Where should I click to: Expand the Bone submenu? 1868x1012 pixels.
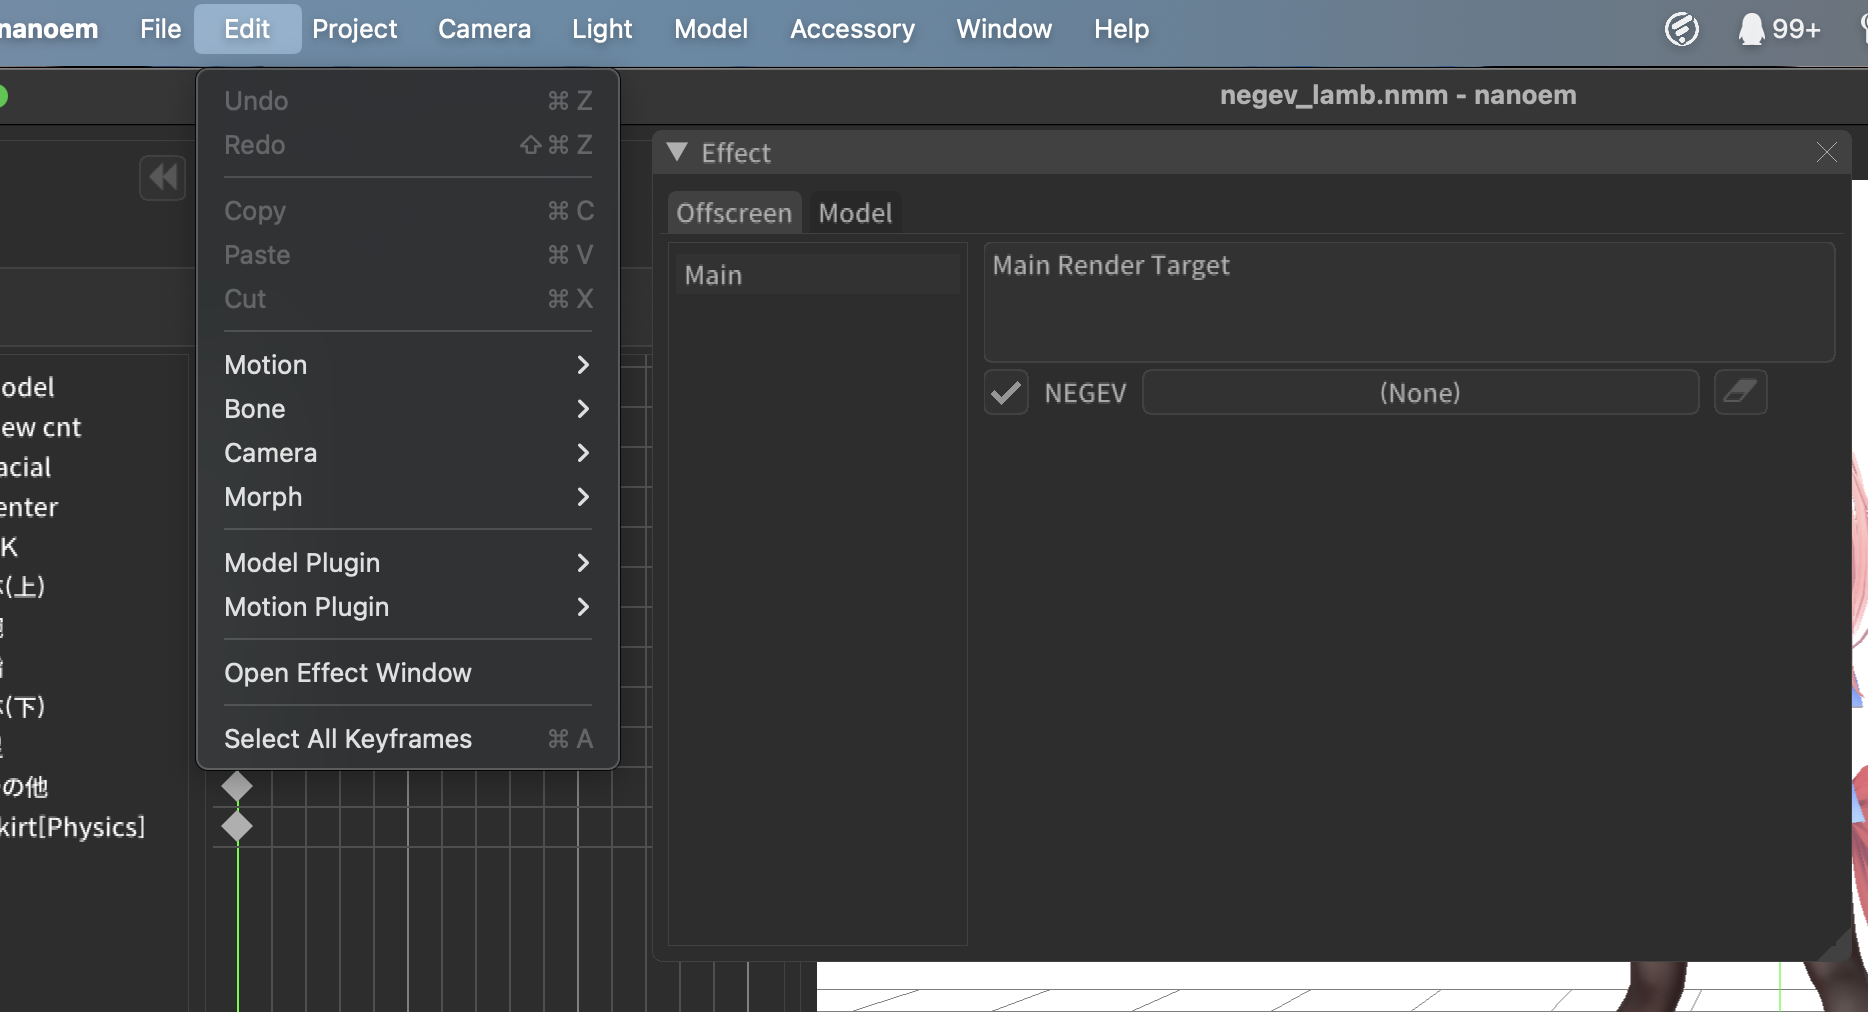click(x=407, y=409)
